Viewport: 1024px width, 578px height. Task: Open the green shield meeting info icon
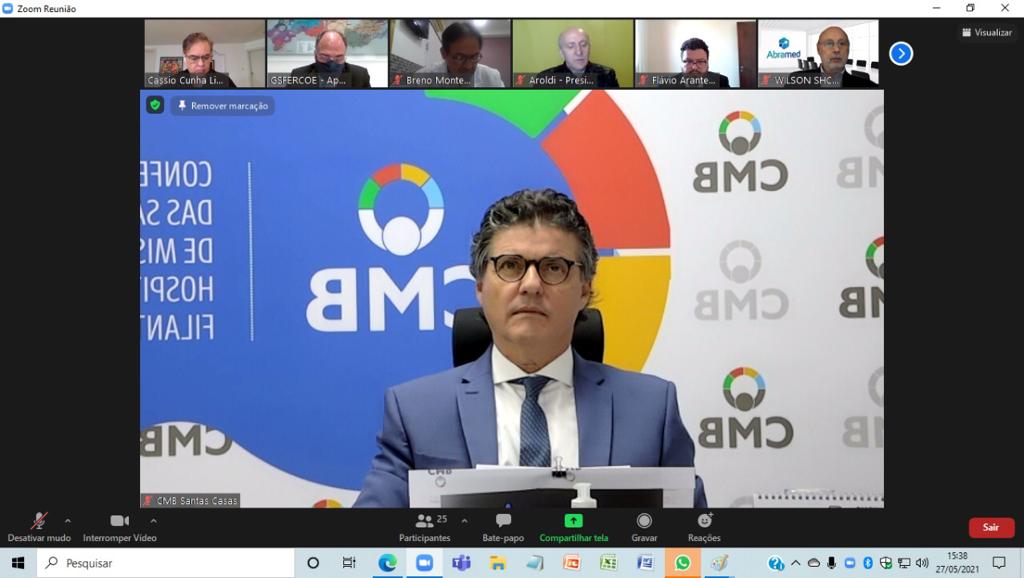(155, 105)
